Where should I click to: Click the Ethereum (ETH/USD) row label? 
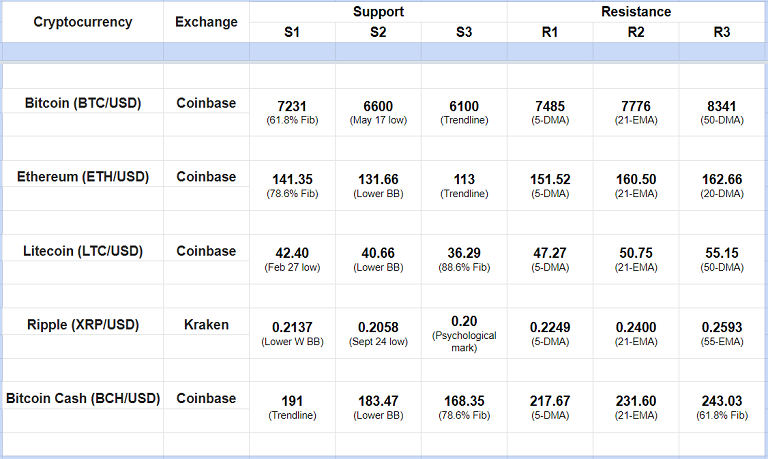pyautogui.click(x=82, y=177)
